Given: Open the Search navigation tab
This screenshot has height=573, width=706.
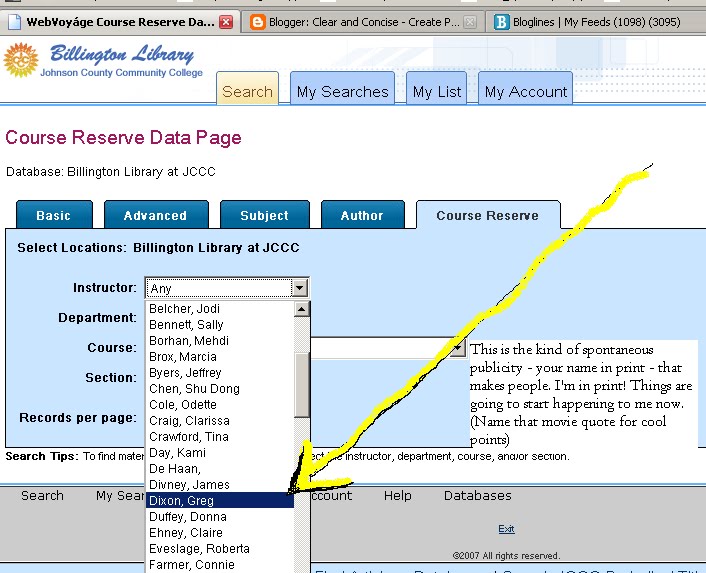Looking at the screenshot, I should (x=248, y=89).
